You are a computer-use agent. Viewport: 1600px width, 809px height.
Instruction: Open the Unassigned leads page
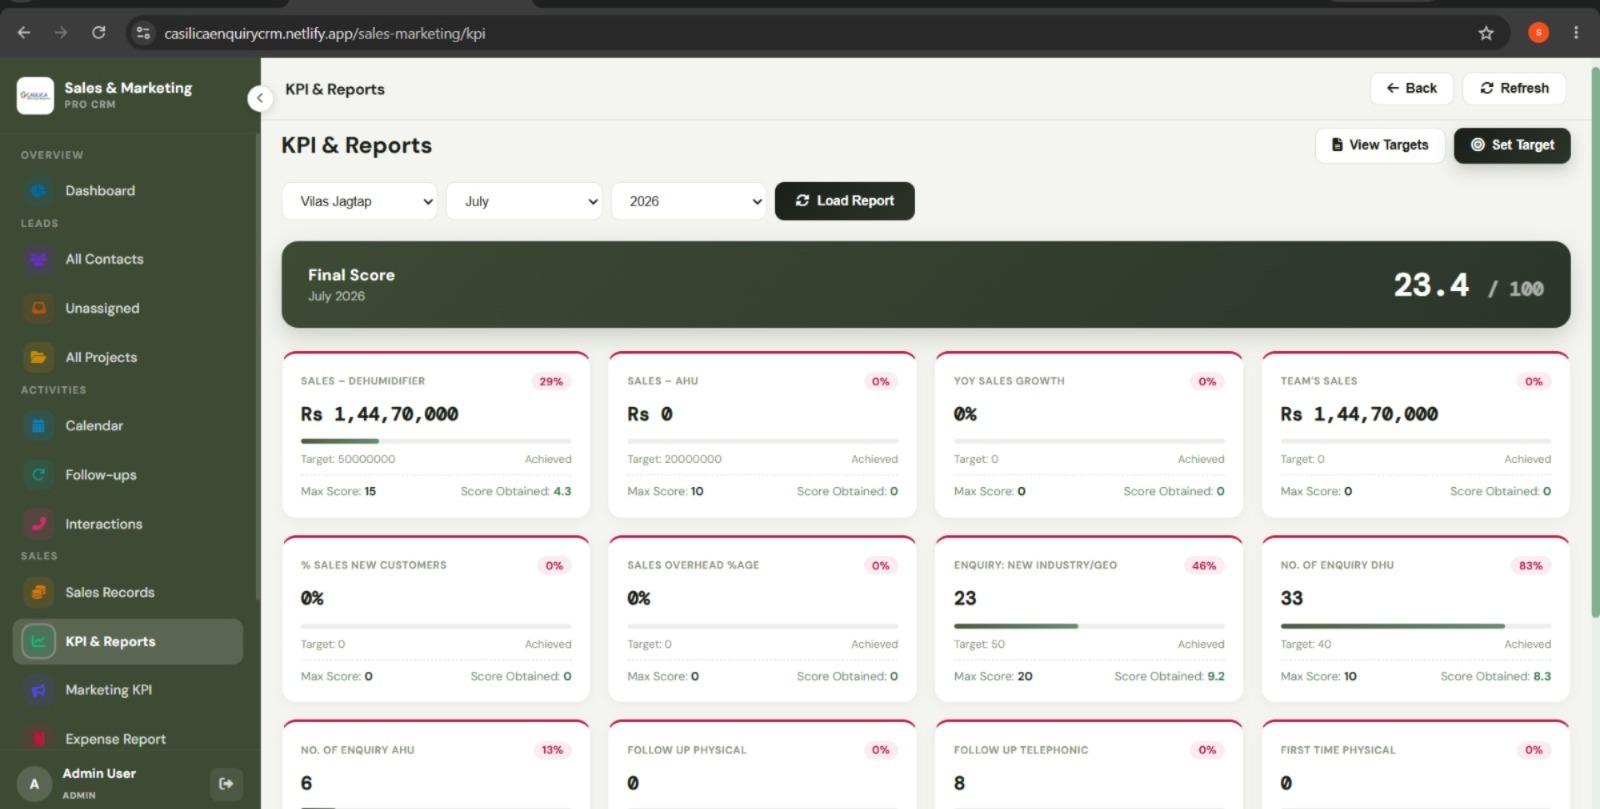tap(128, 308)
